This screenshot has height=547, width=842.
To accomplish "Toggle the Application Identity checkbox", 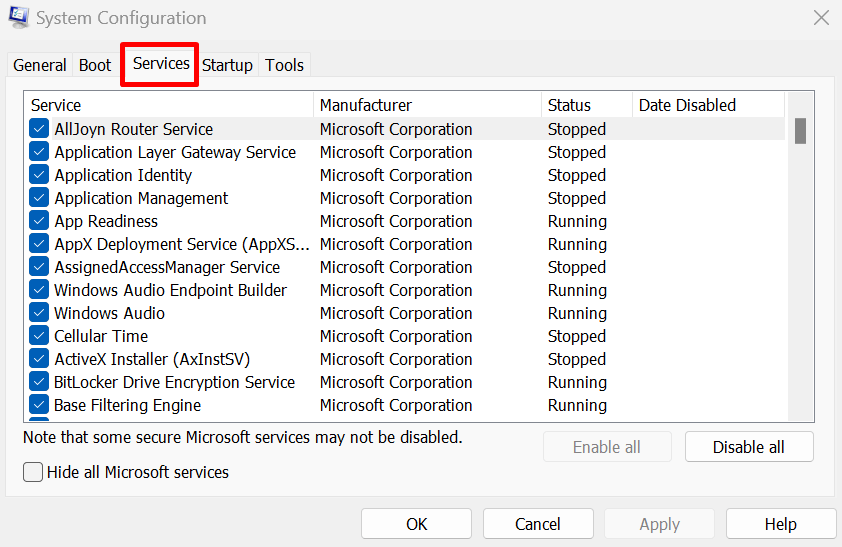I will (39, 175).
